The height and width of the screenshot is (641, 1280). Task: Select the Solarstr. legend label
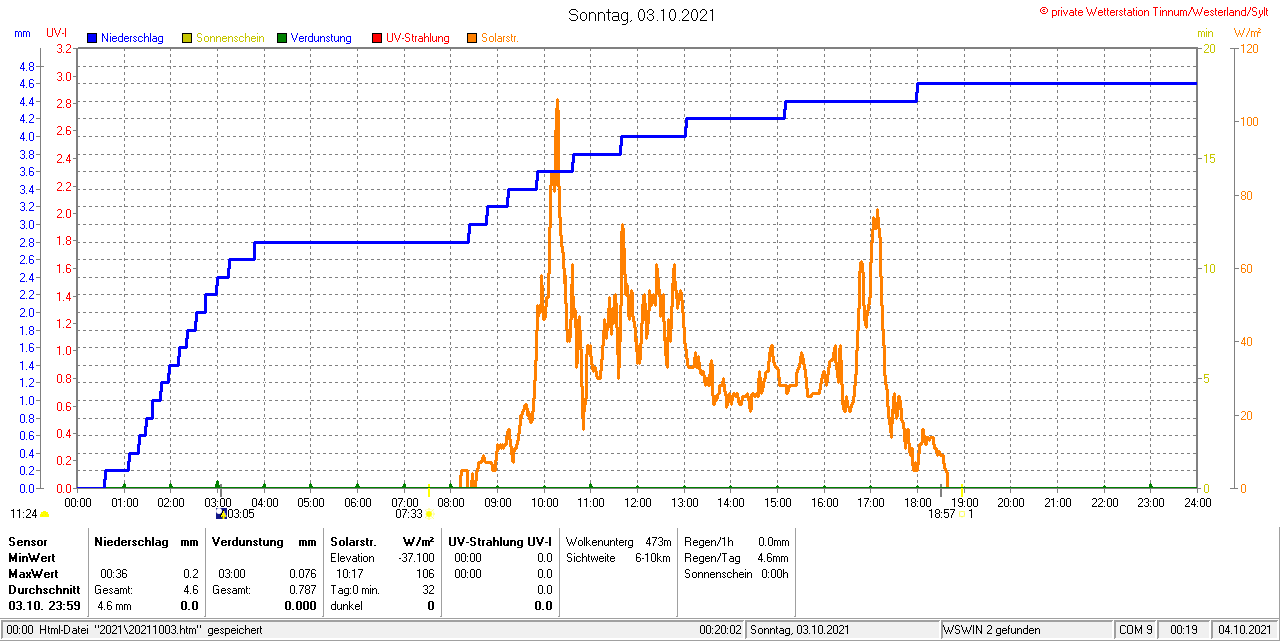click(x=499, y=38)
